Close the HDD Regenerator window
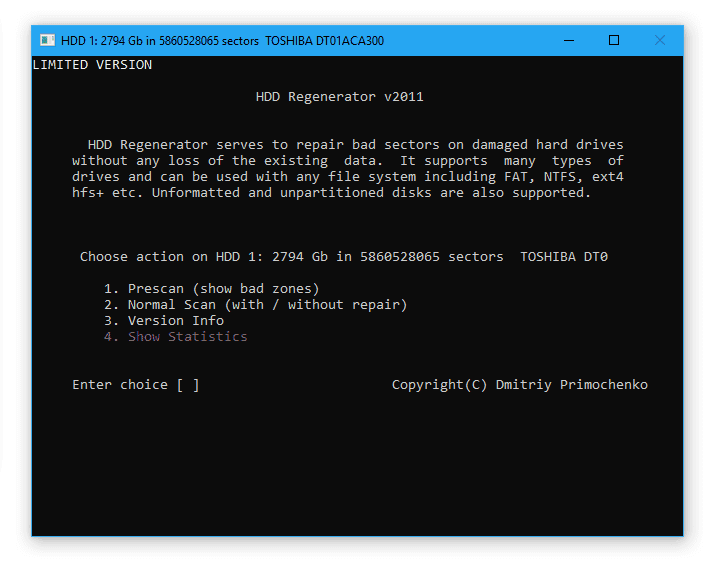 point(660,40)
